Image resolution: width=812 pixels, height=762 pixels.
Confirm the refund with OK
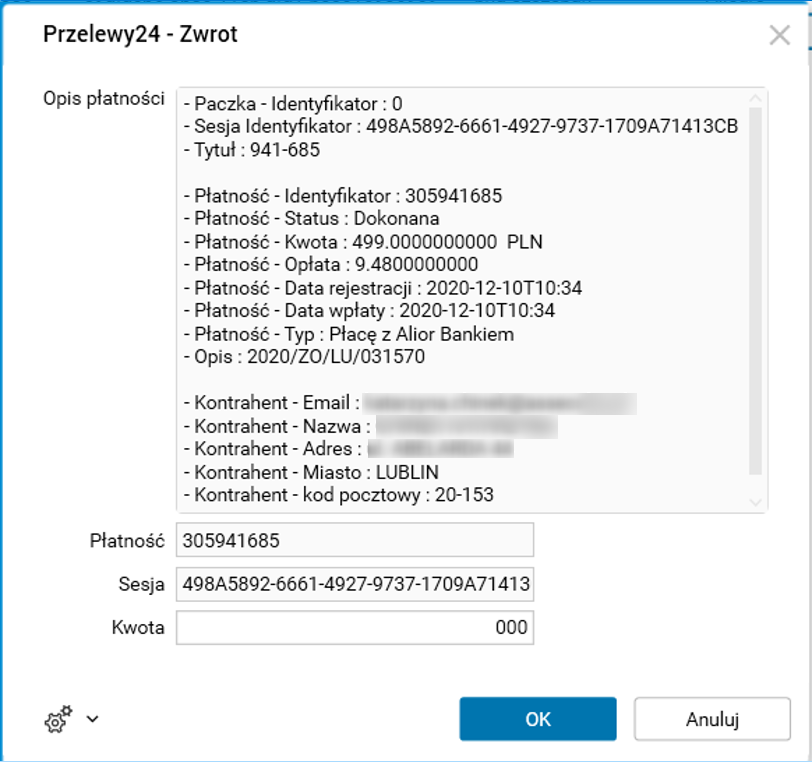[537, 719]
